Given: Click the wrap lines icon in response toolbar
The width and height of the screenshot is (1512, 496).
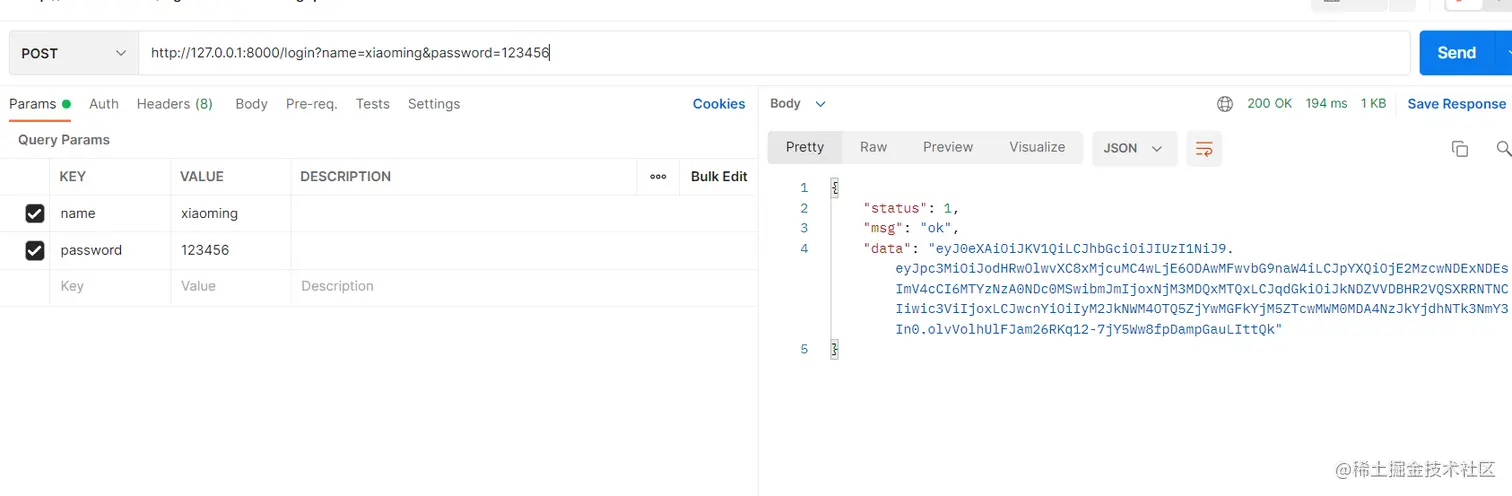Looking at the screenshot, I should pyautogui.click(x=1204, y=148).
